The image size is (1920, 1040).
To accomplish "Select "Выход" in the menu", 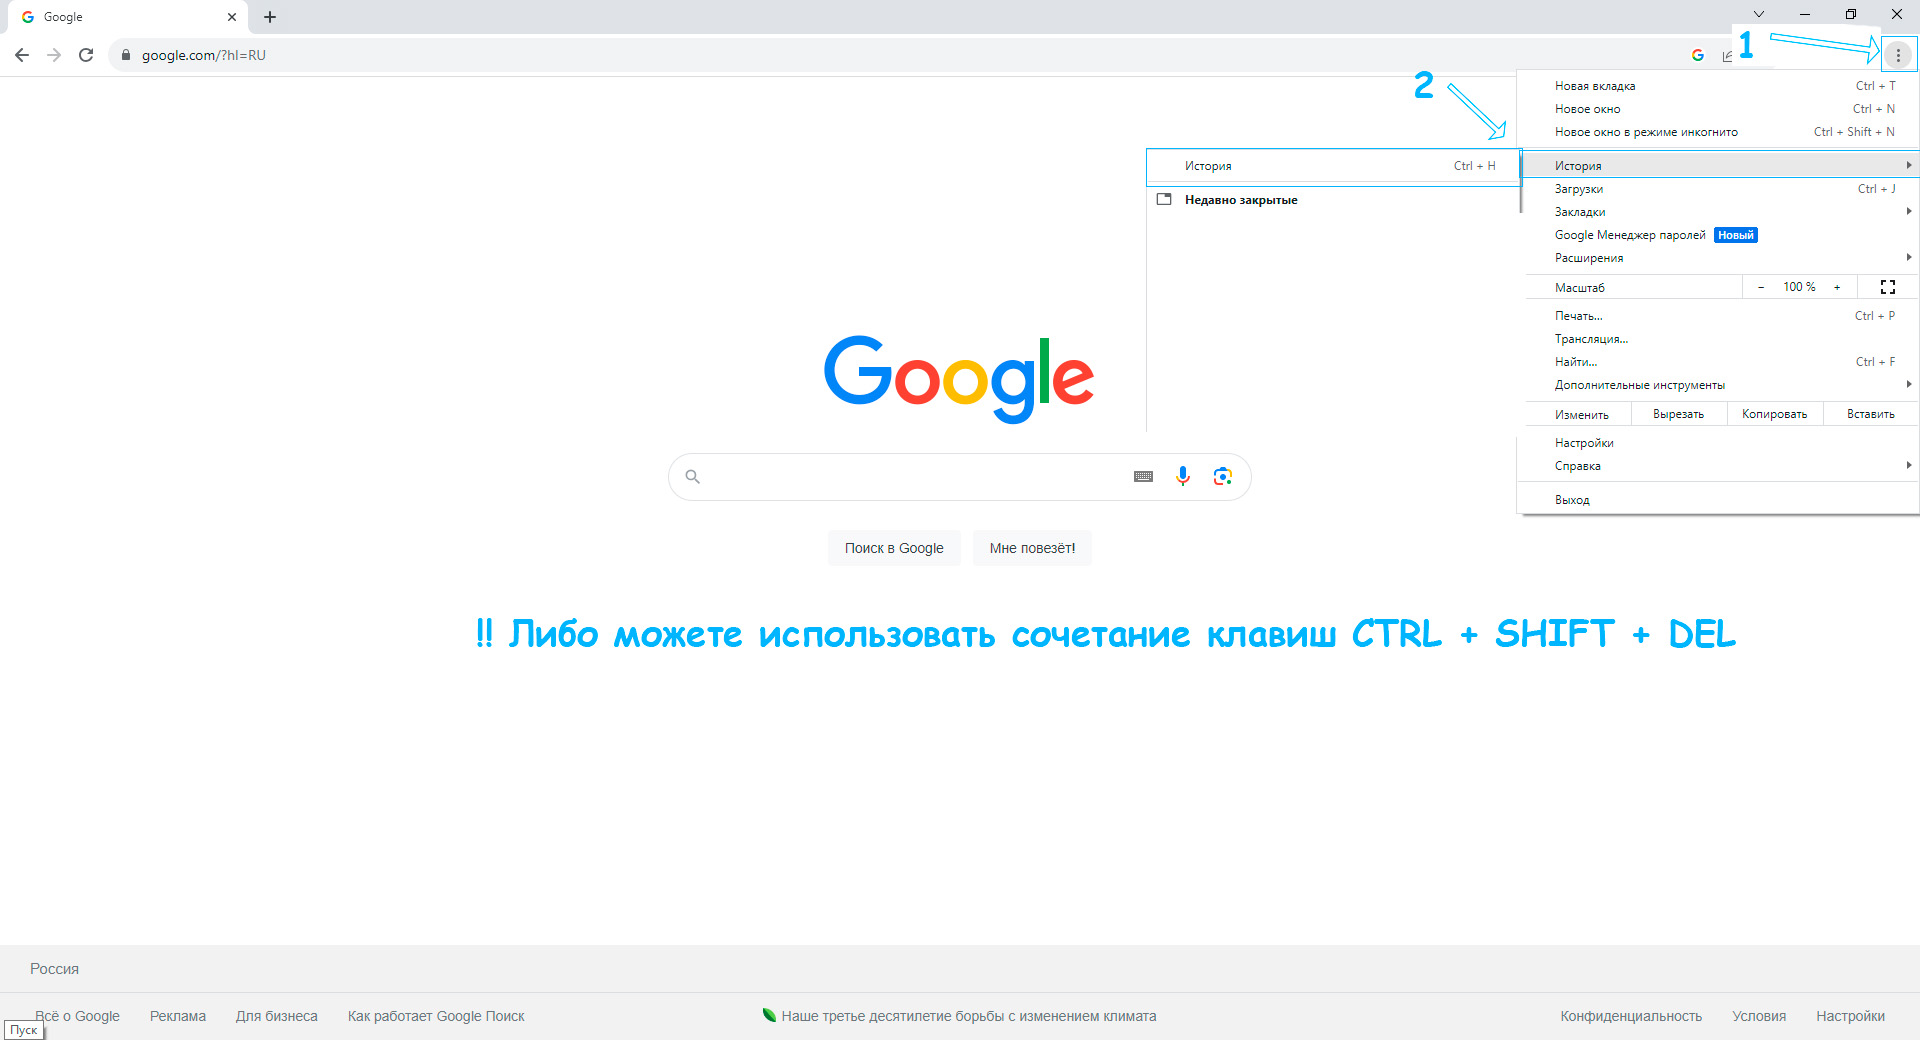I will pos(1718,500).
